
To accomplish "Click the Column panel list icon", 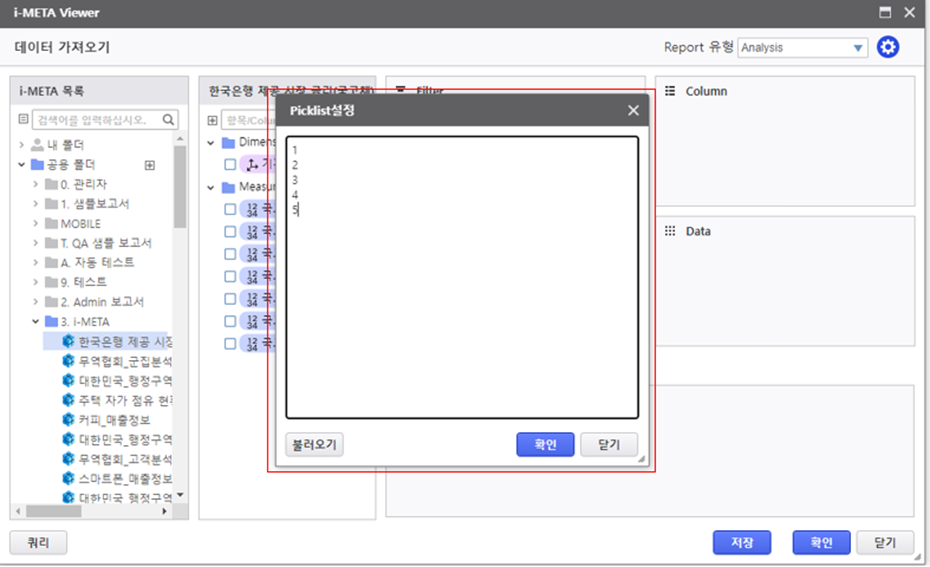I will [x=670, y=91].
